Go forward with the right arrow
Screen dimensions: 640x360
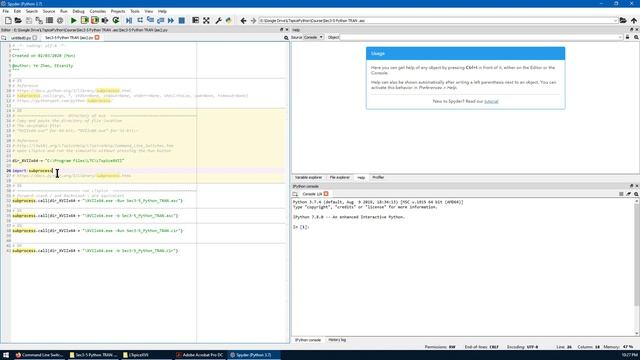tap(253, 20)
